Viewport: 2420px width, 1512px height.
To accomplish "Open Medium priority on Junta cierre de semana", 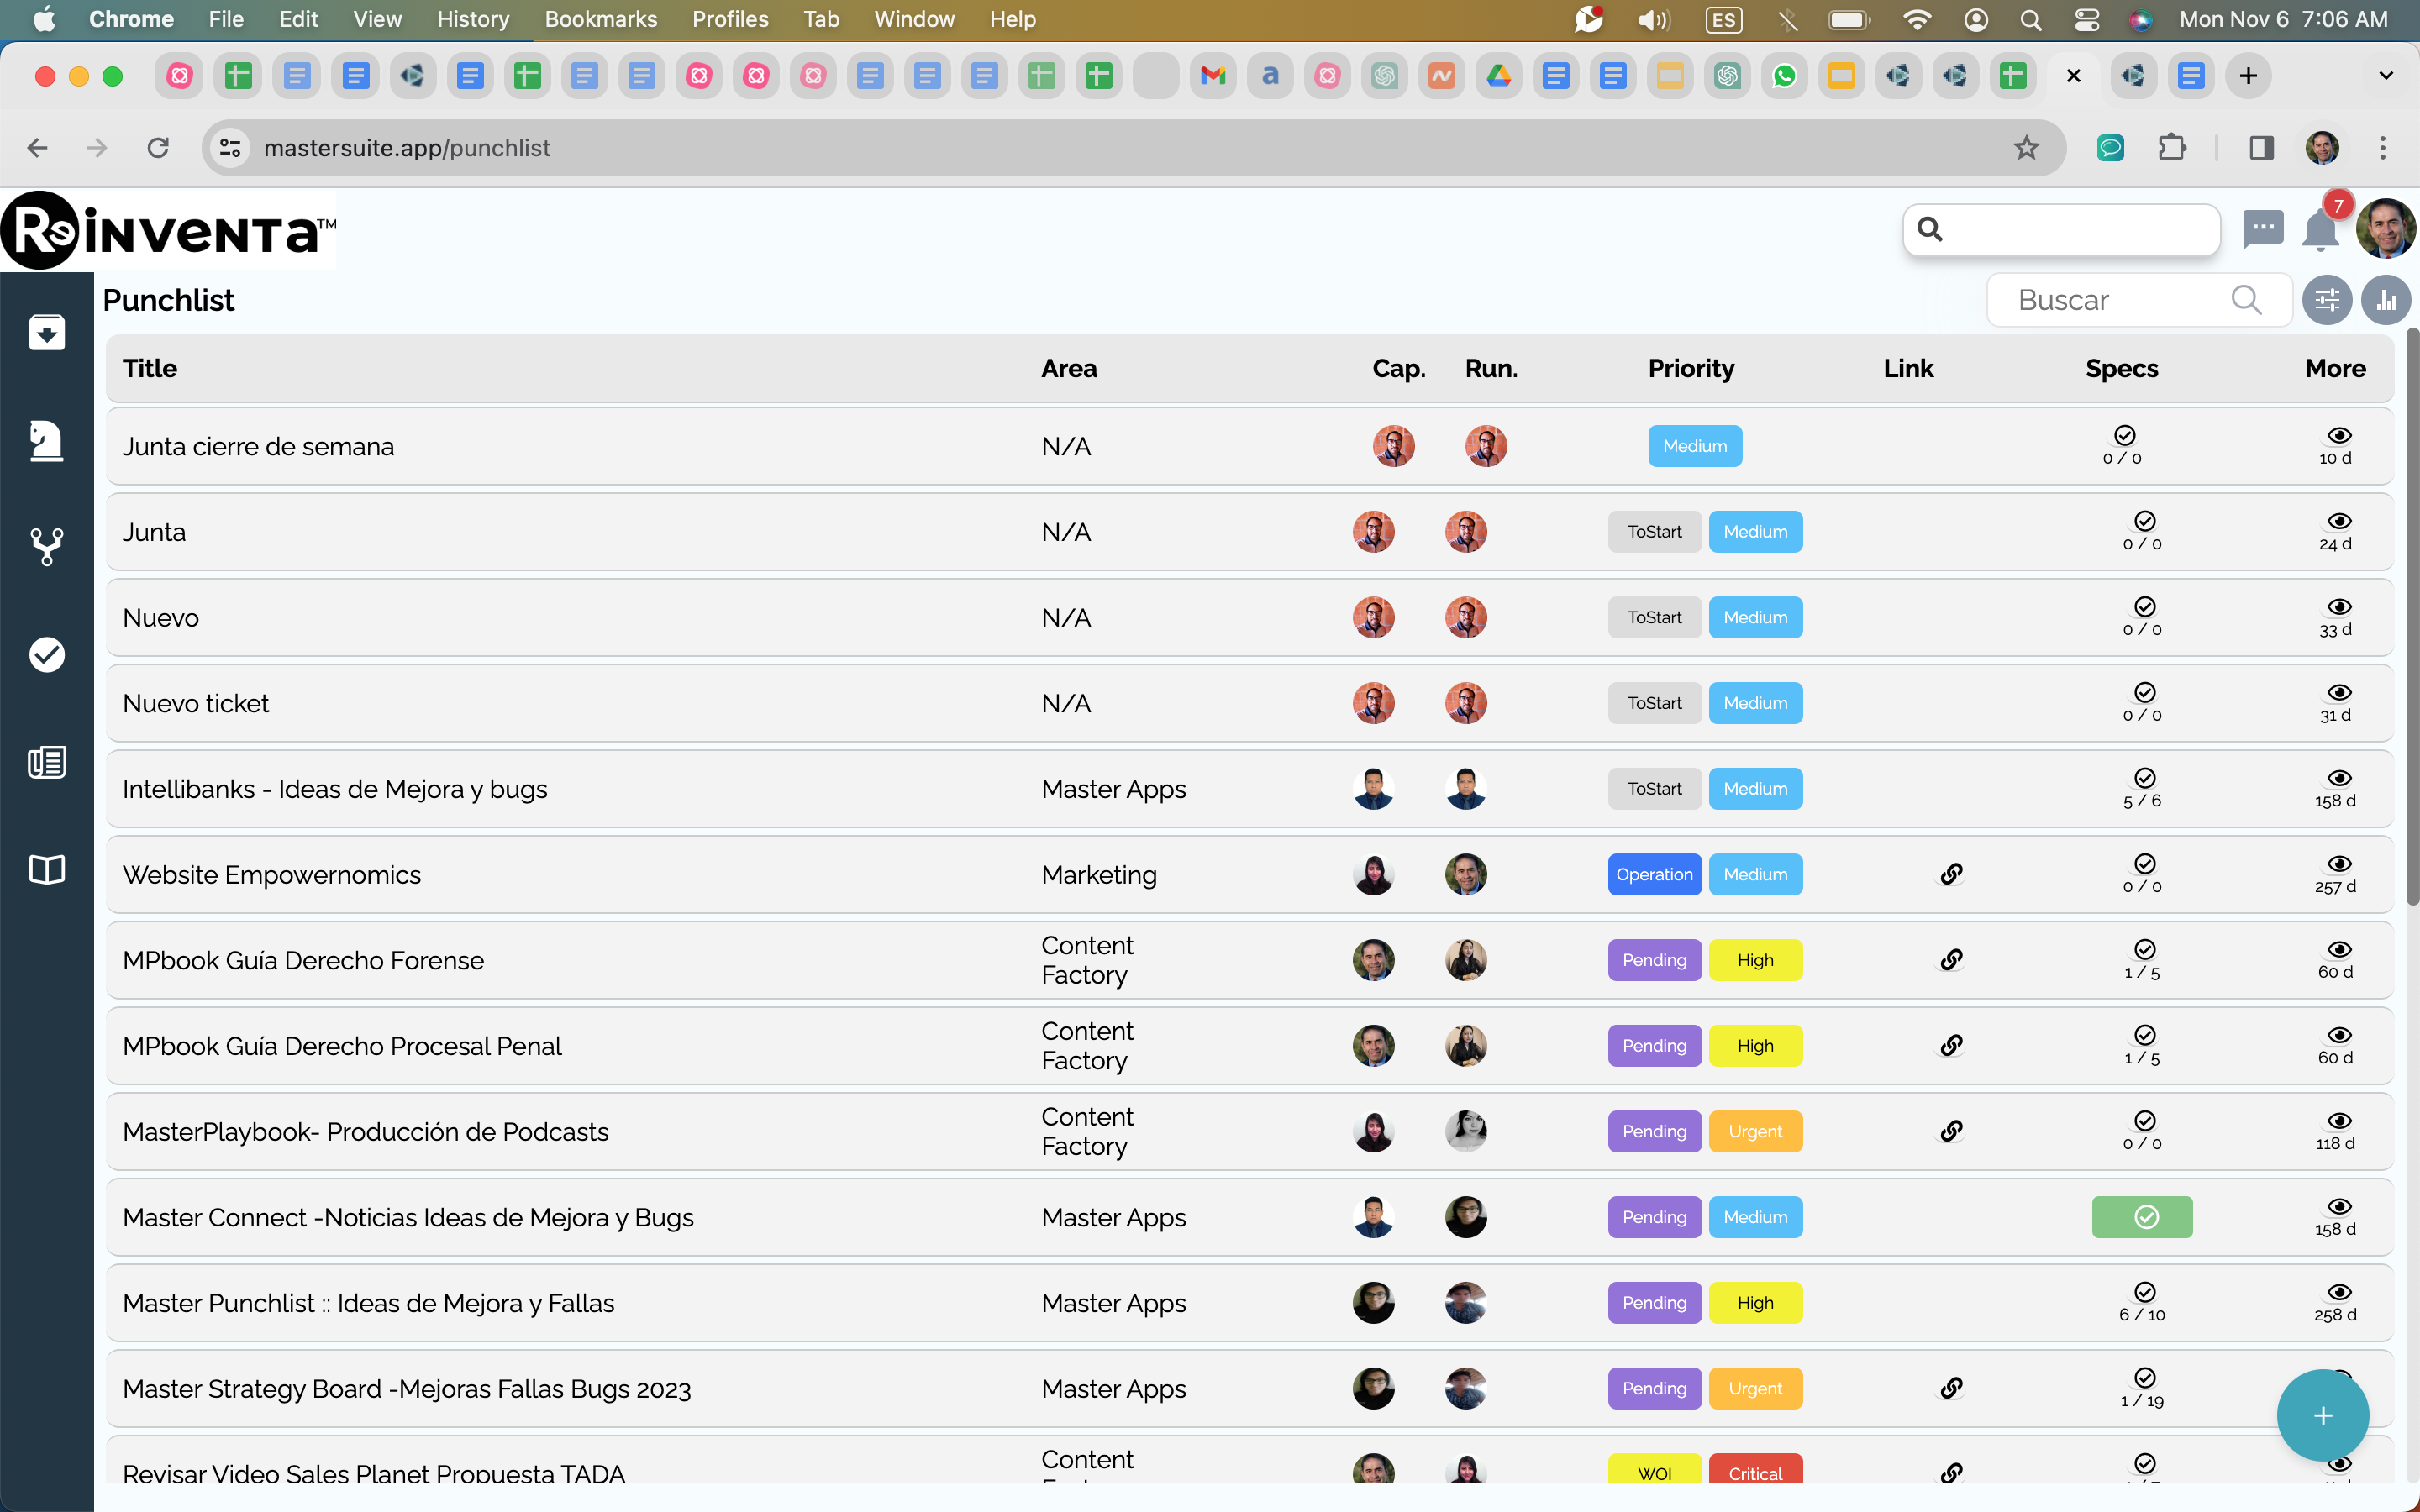I will tap(1695, 446).
